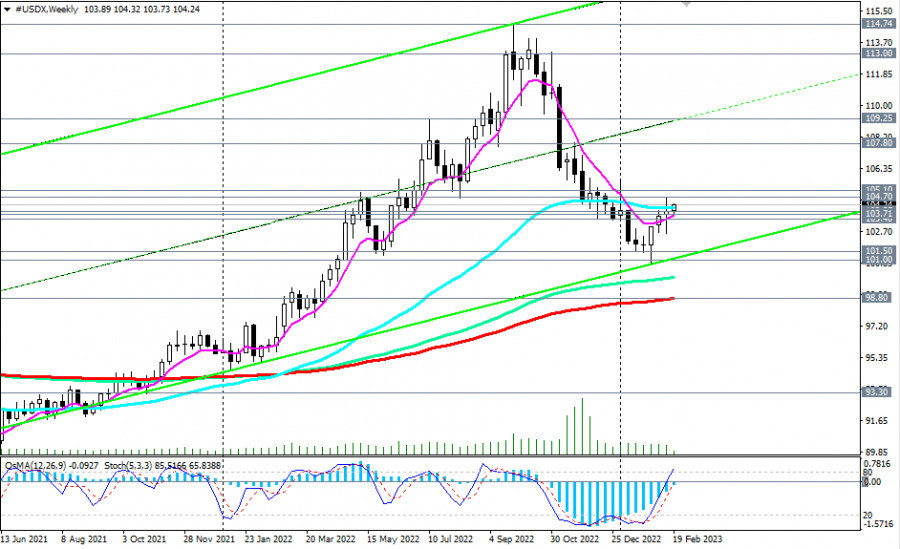Click the 109.25 price level label
The image size is (900, 549).
pos(878,118)
